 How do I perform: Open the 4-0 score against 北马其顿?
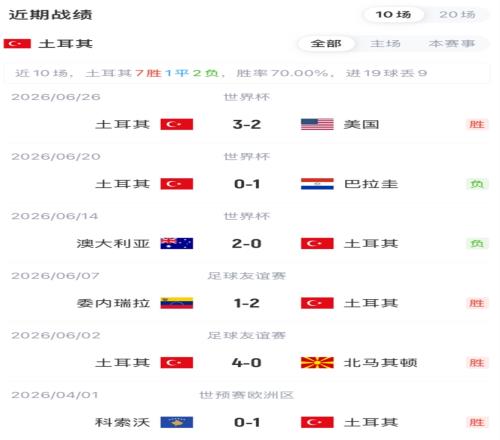click(x=247, y=363)
